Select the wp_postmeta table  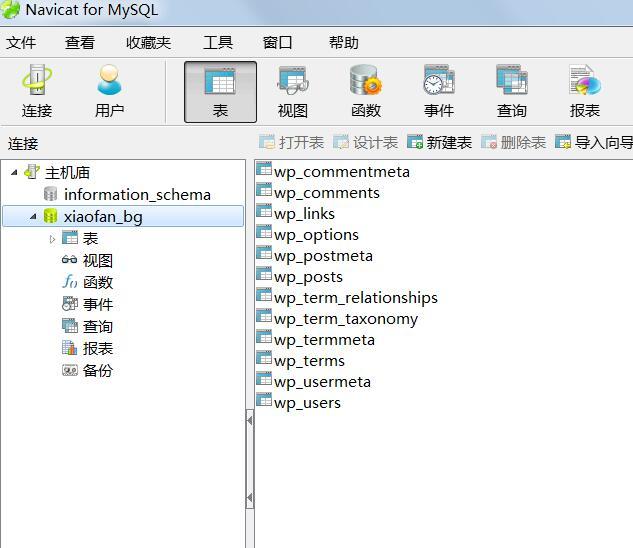click(x=323, y=256)
